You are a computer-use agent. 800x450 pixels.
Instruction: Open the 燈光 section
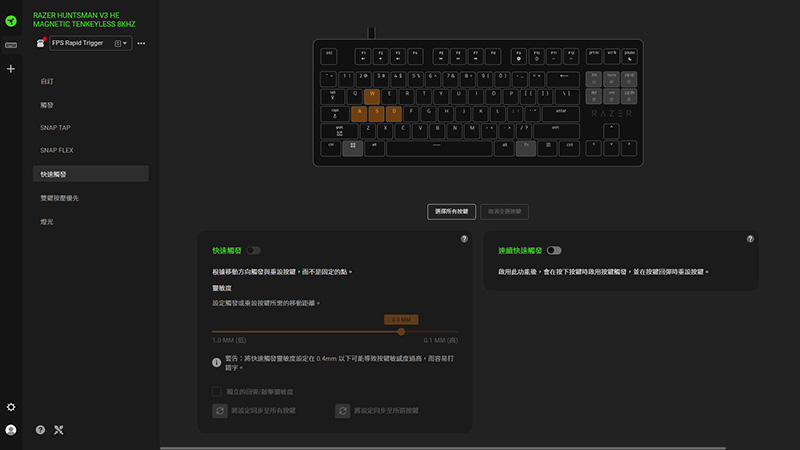pos(47,222)
